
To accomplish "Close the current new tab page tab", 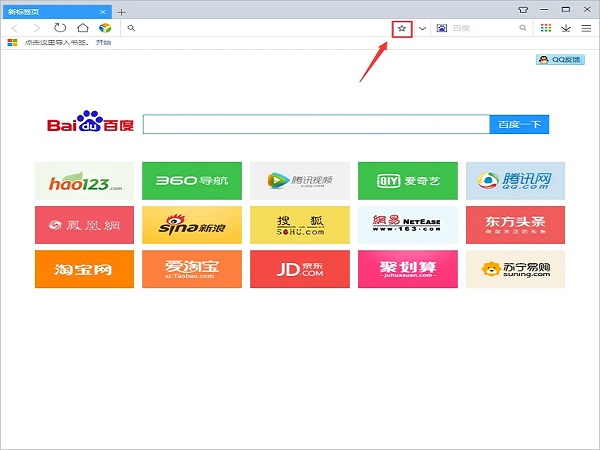I will click(x=103, y=12).
